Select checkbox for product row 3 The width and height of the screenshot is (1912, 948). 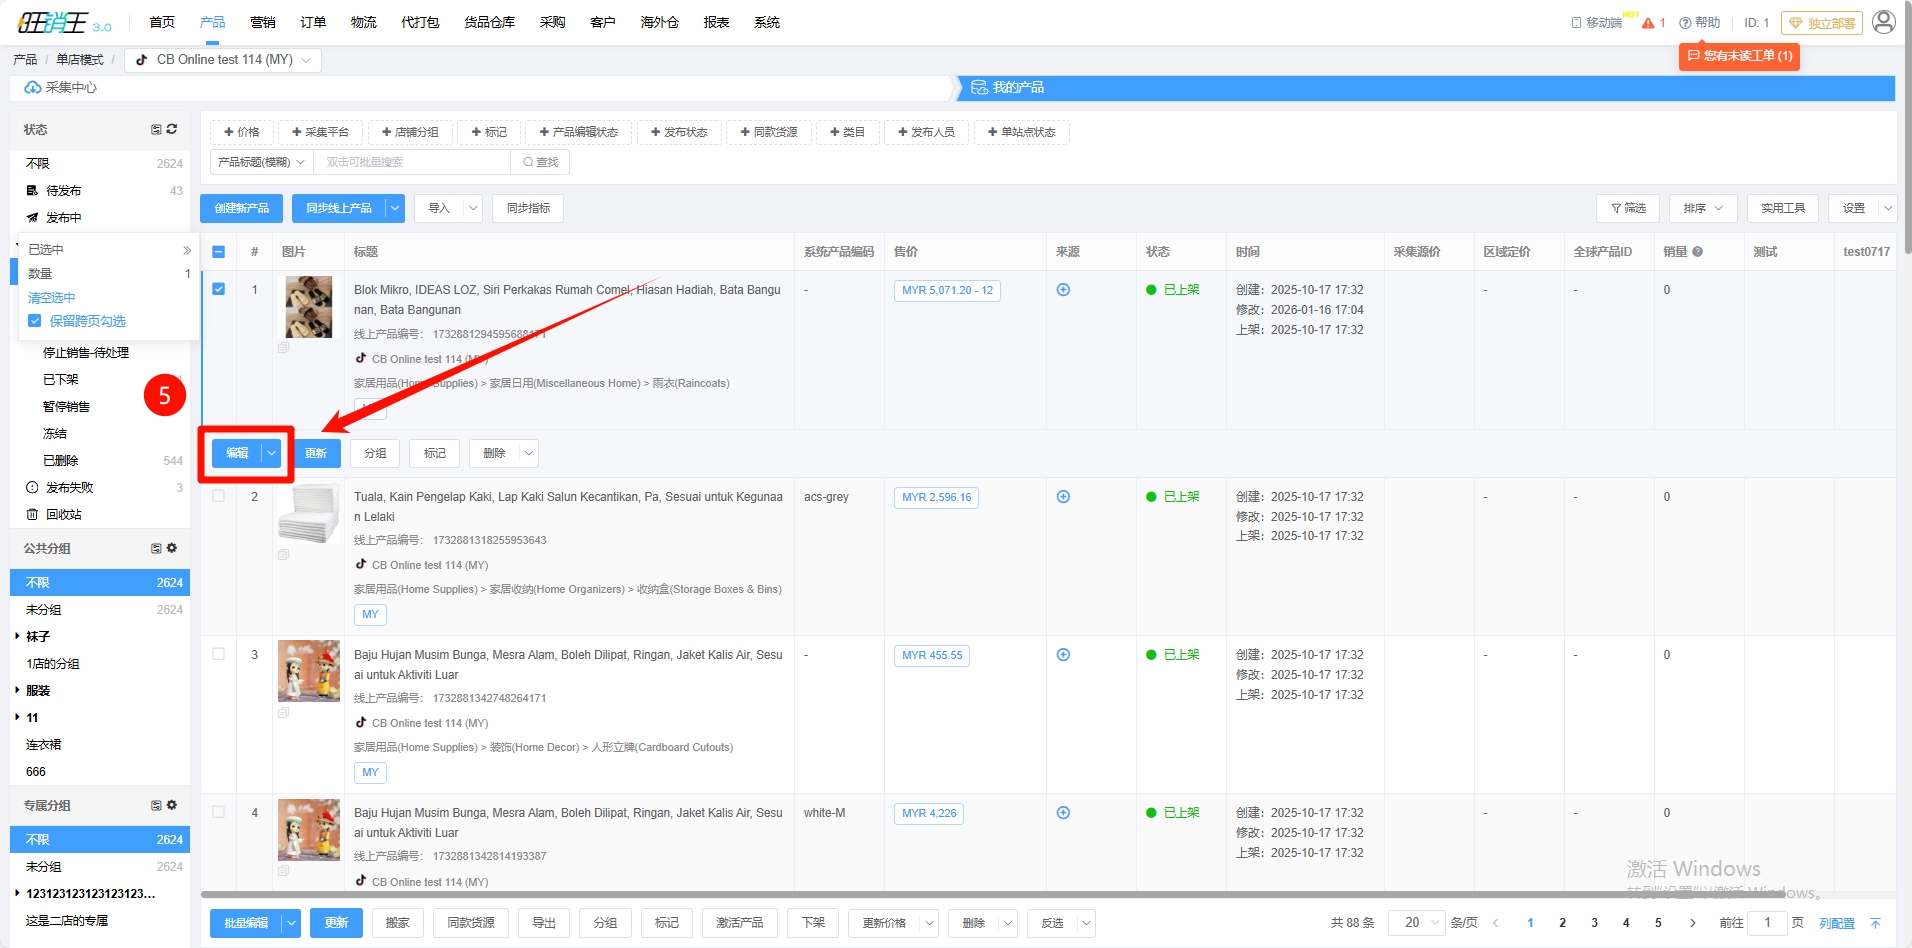[219, 654]
